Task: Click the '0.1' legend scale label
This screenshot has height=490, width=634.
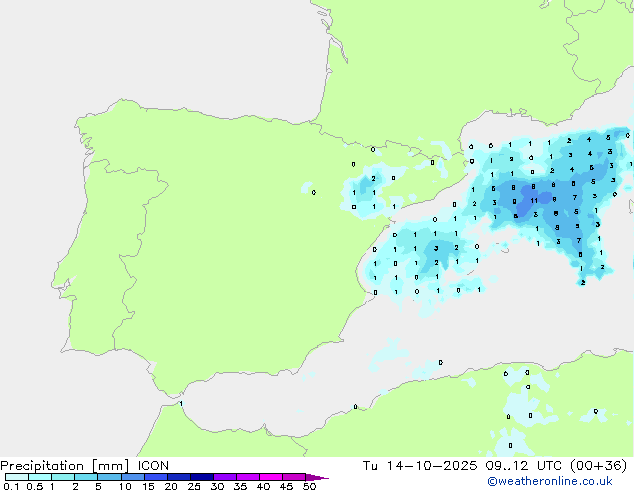Action: pyautogui.click(x=11, y=486)
